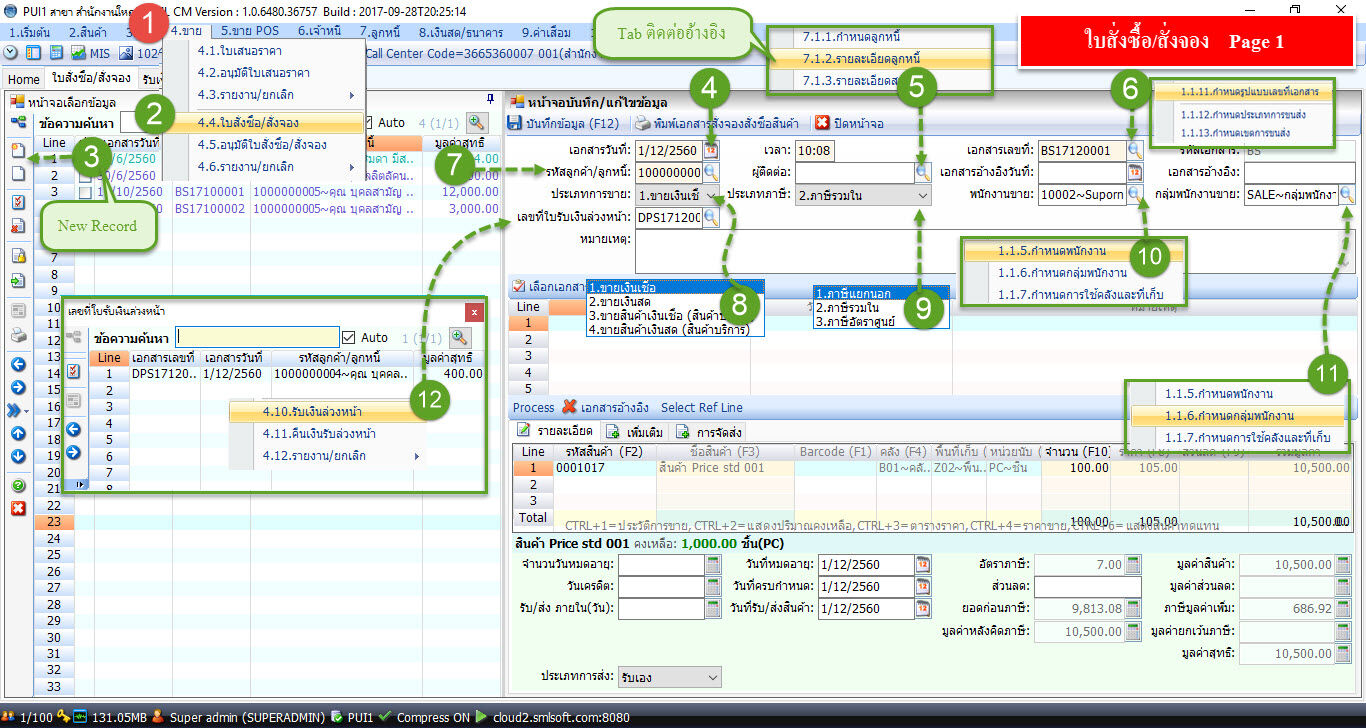Click the tree structure icon beside search label

point(17,122)
